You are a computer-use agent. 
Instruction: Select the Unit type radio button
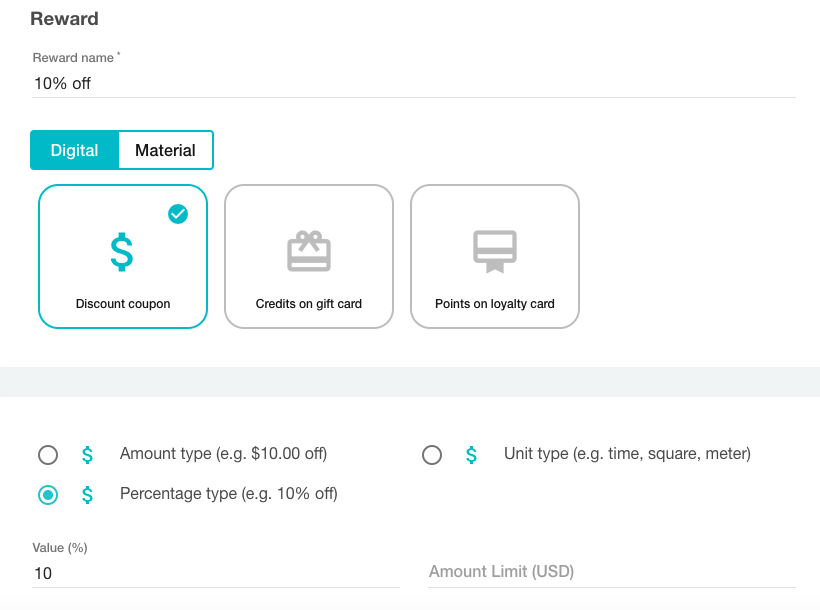coord(432,455)
